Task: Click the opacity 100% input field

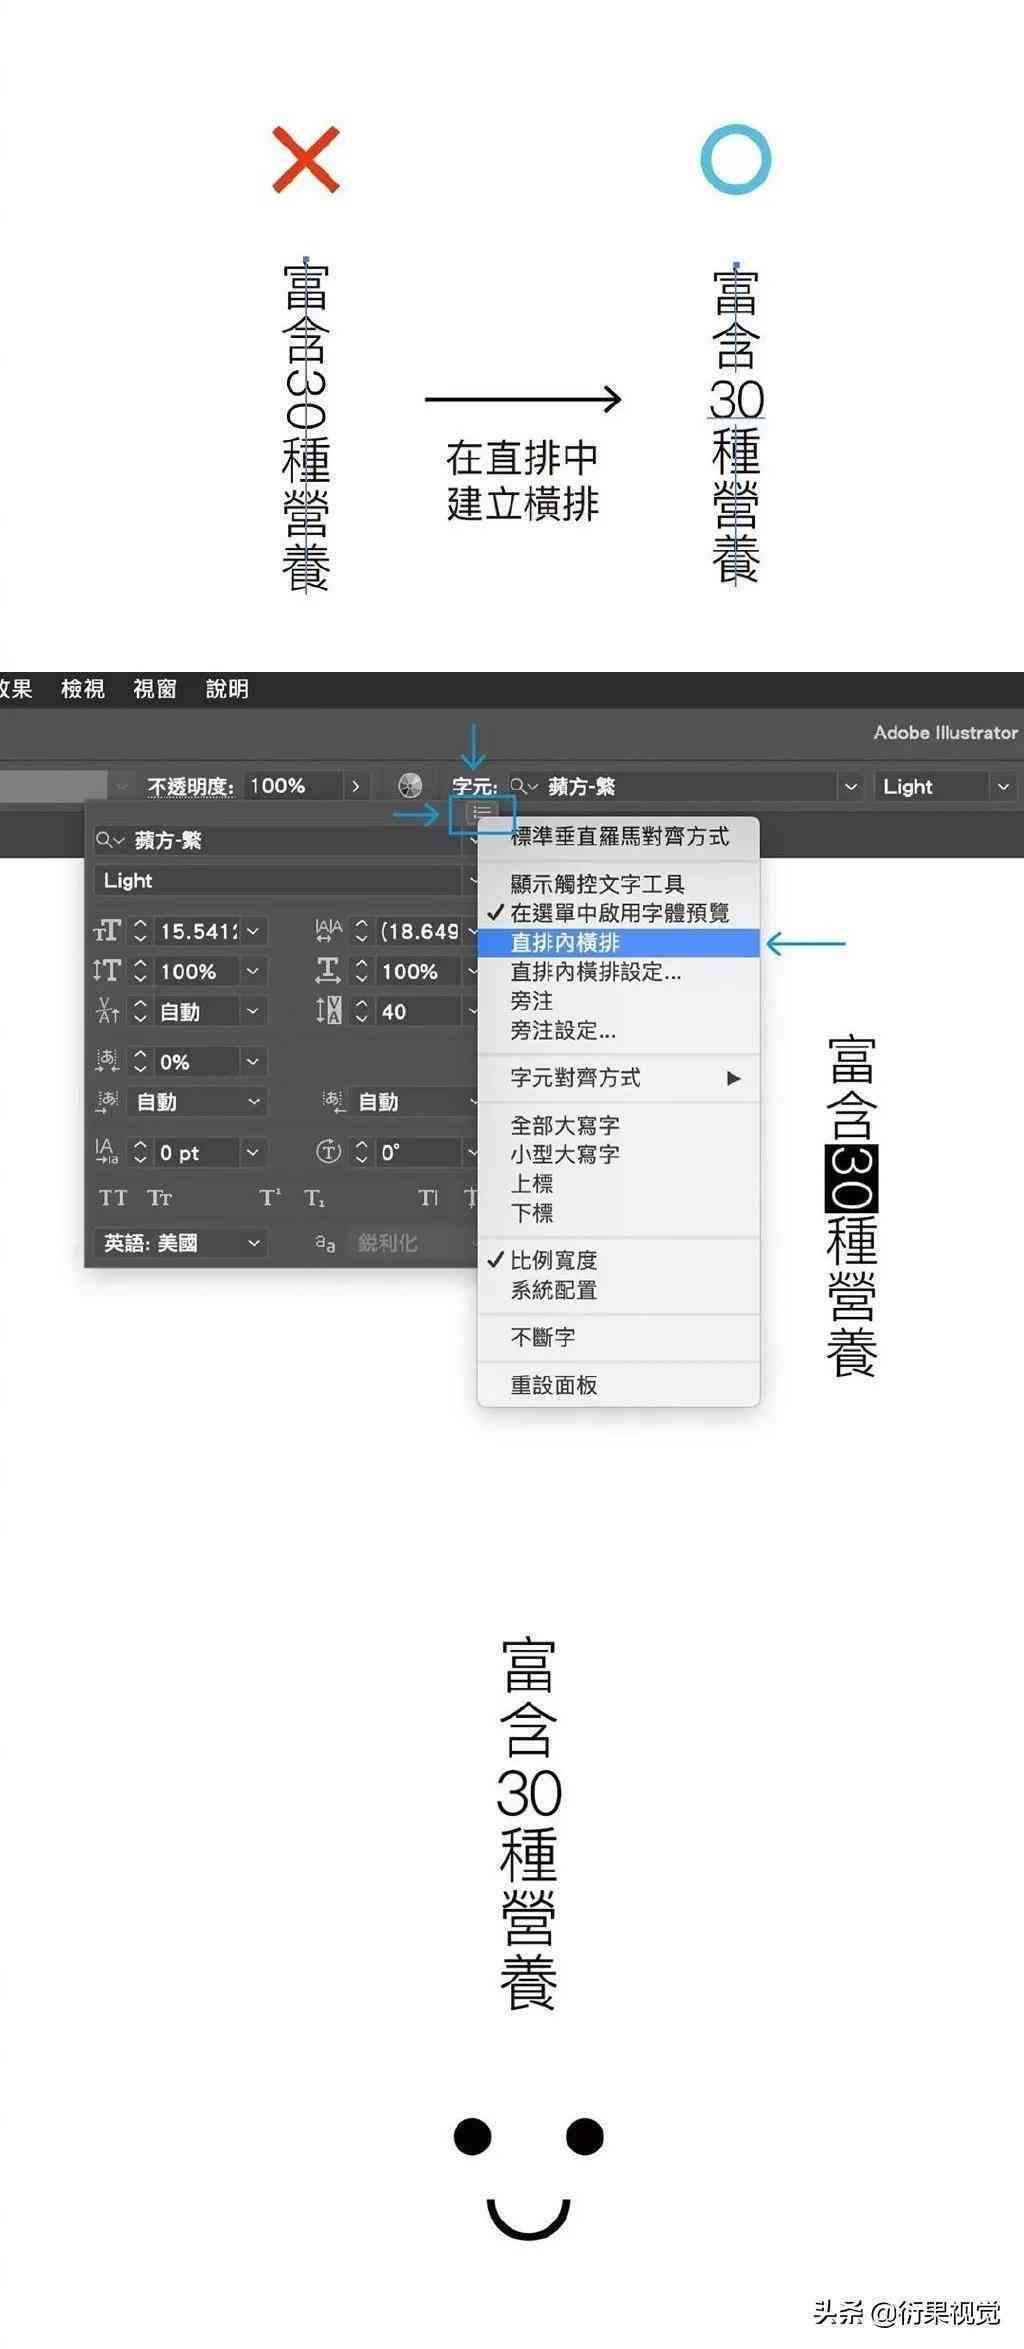Action: (x=294, y=786)
